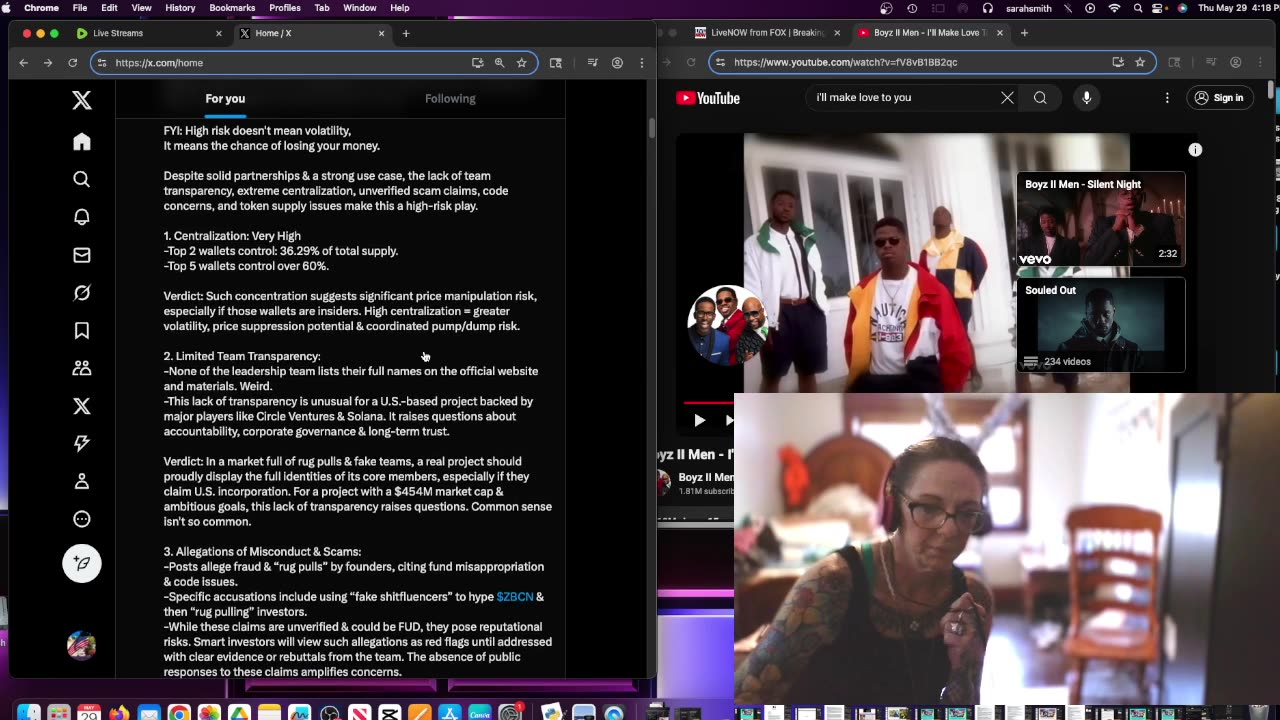1280x720 pixels.
Task: Go forward in the X browser window
Action: tap(48, 62)
